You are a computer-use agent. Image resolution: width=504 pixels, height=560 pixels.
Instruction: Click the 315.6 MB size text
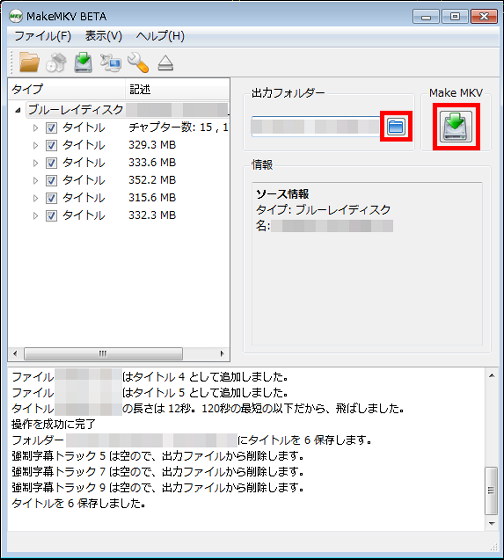pyautogui.click(x=152, y=198)
